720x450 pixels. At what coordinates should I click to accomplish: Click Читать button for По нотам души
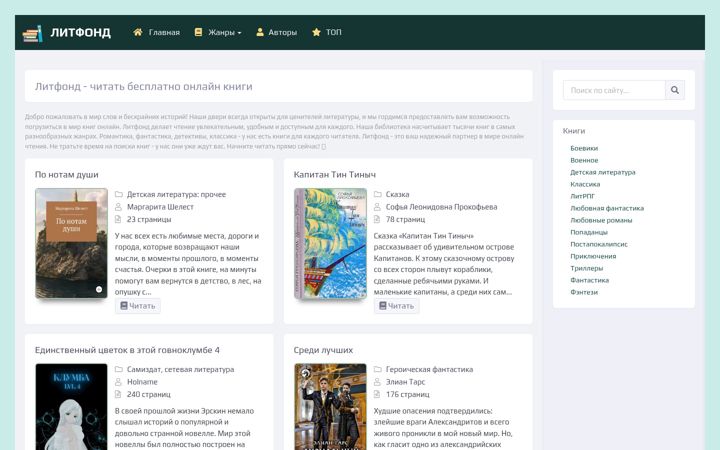(138, 306)
